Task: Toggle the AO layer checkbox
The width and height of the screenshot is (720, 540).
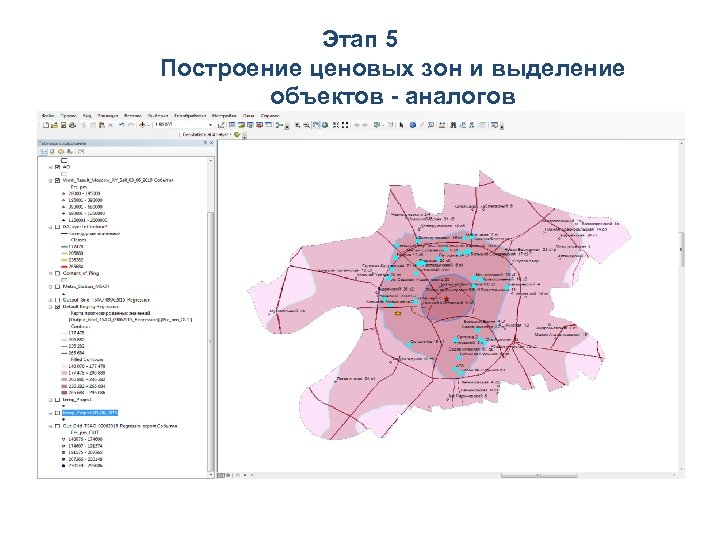Action: tap(57, 168)
